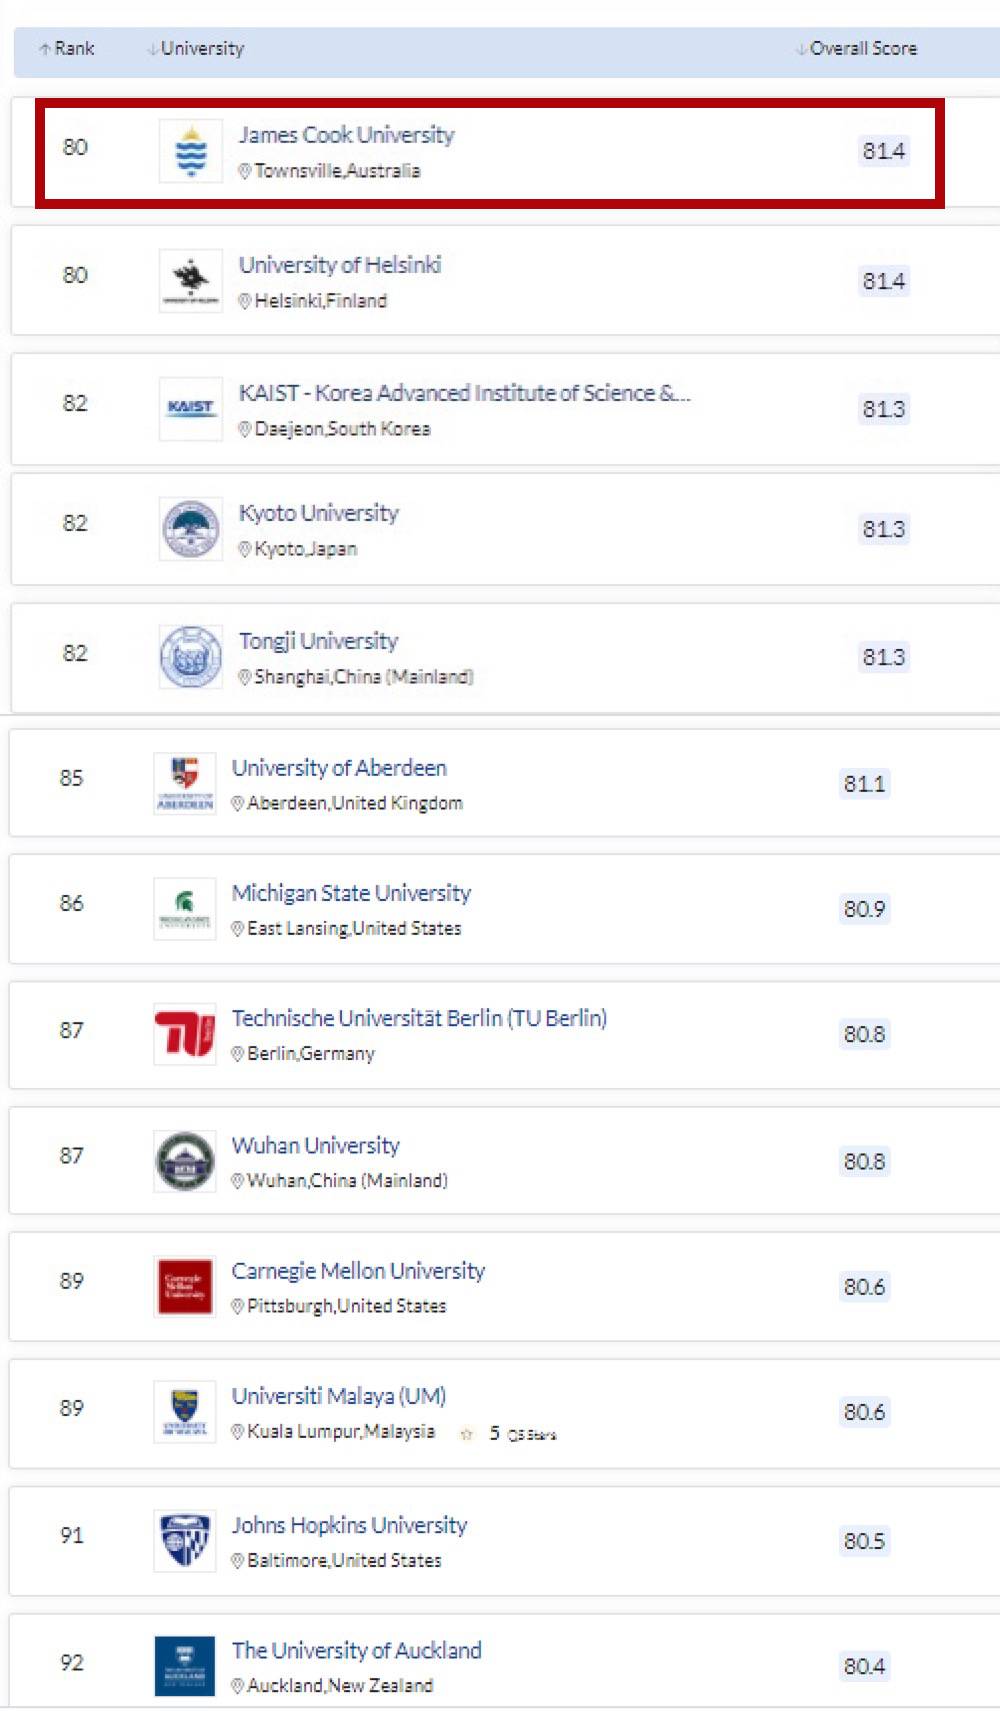Click the James Cook University logo icon
1000x1711 pixels.
(x=190, y=151)
